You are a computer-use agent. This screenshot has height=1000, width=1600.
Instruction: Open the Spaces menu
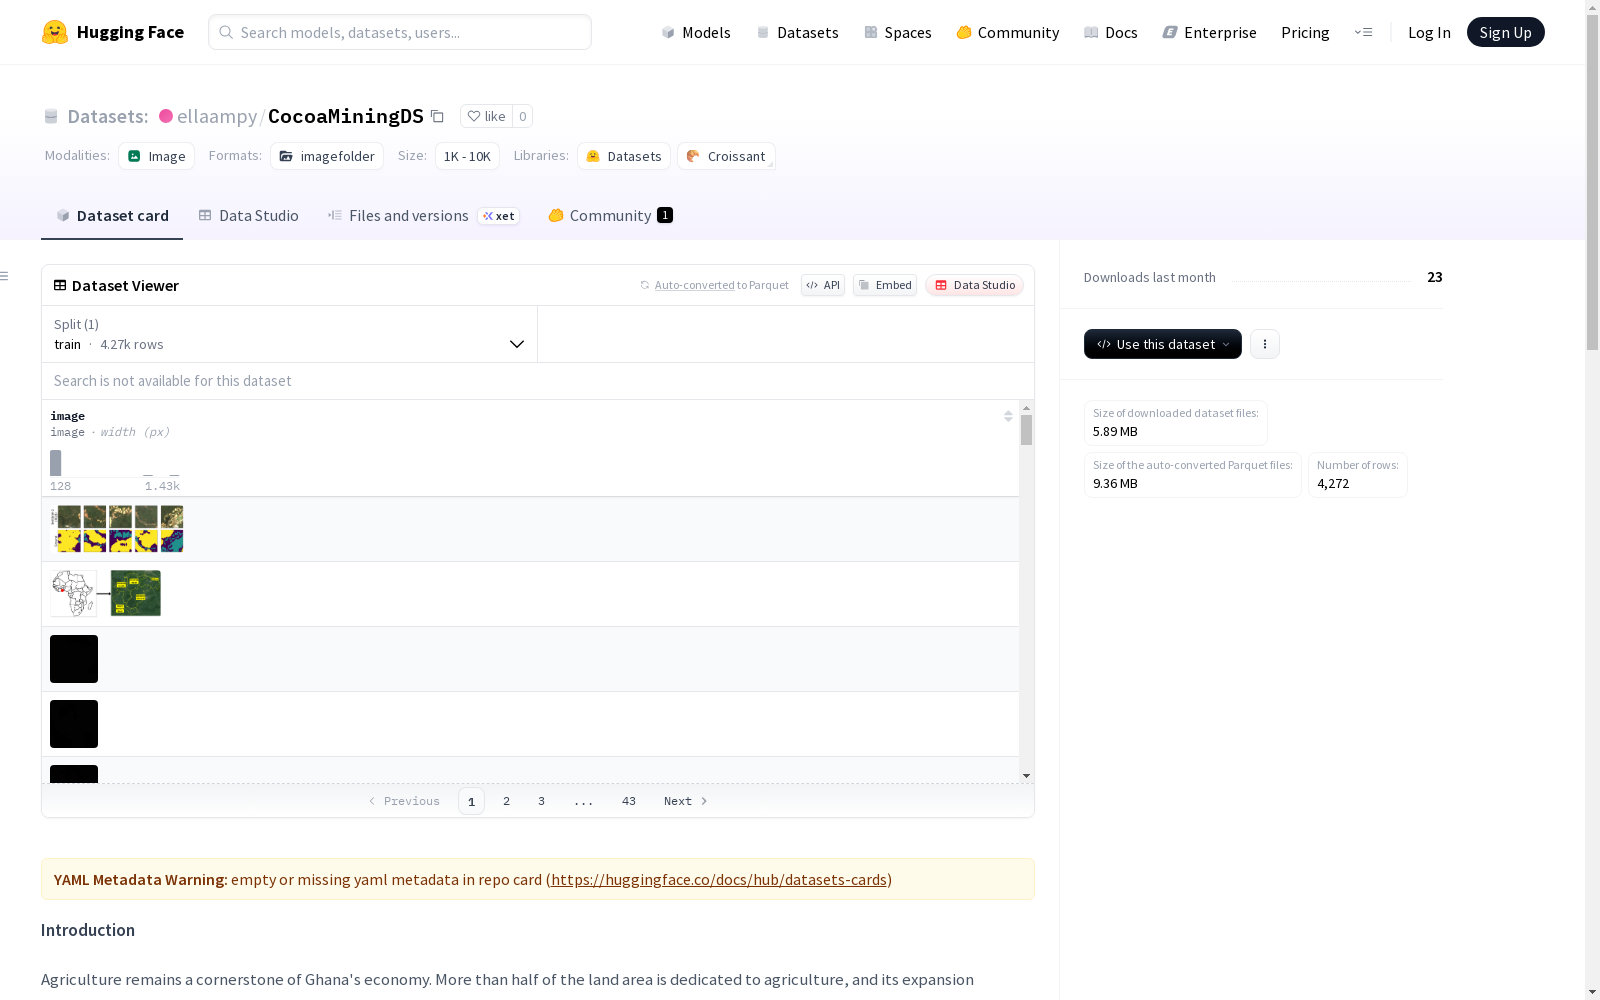pos(898,32)
